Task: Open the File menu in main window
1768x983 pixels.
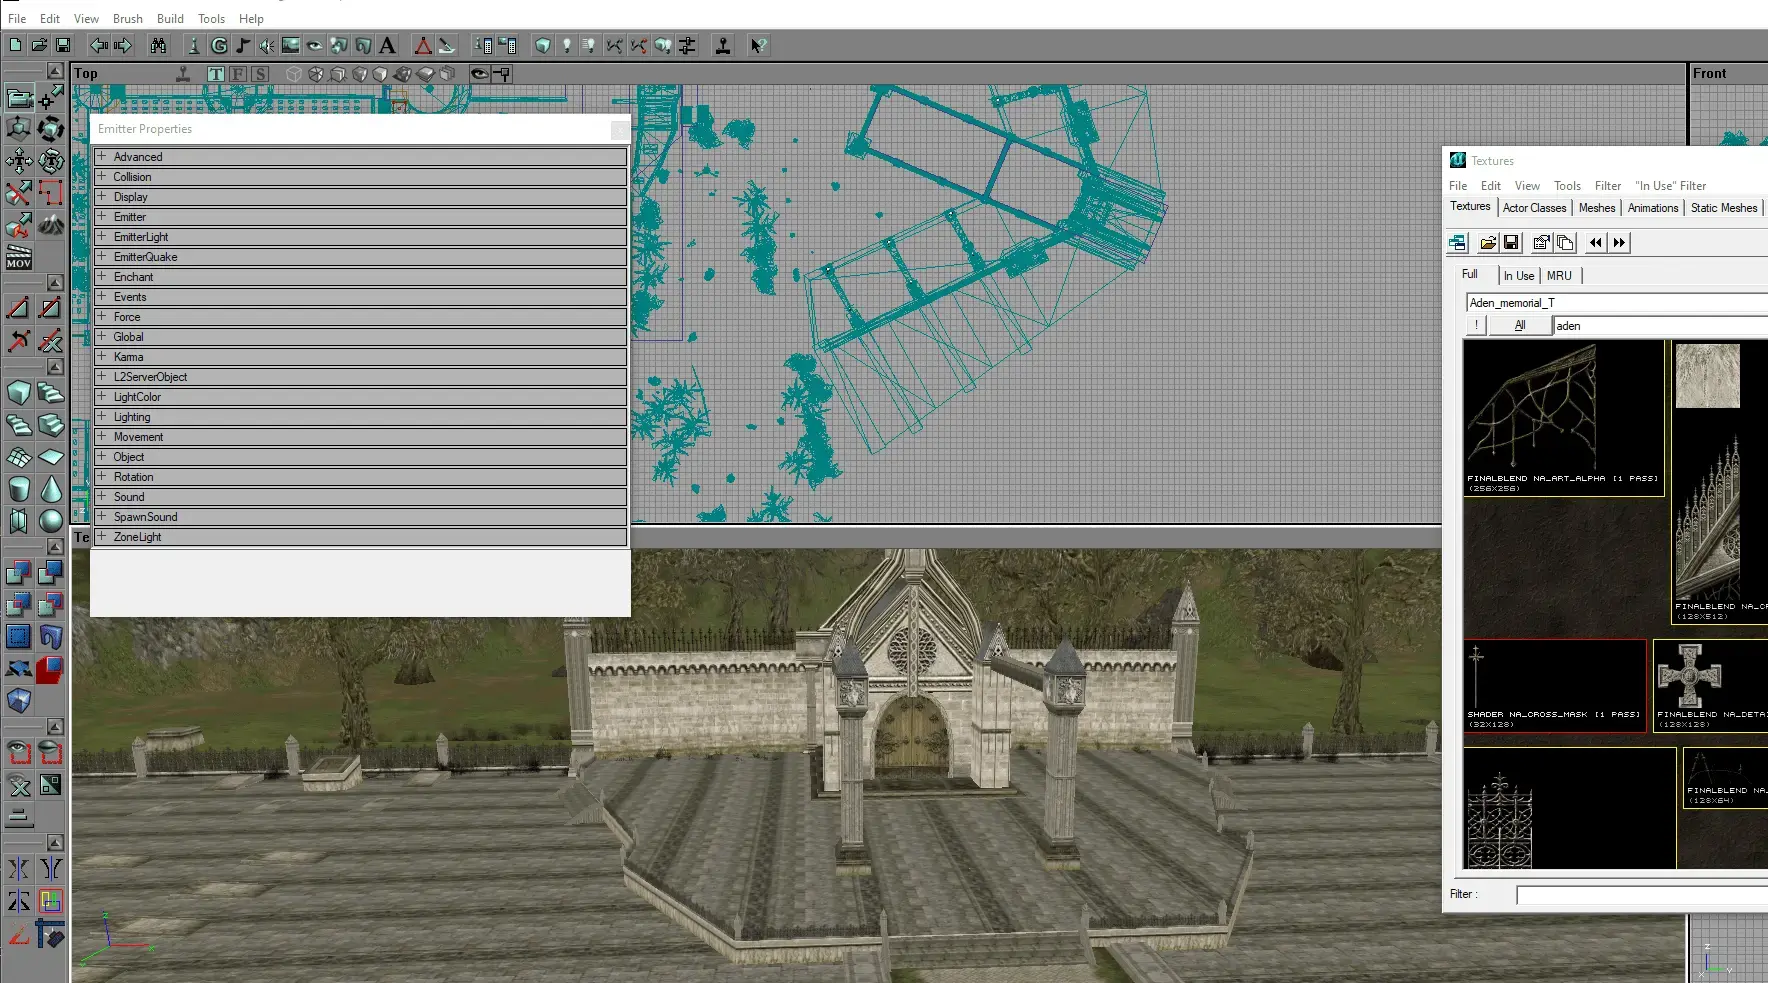Action: (x=17, y=18)
